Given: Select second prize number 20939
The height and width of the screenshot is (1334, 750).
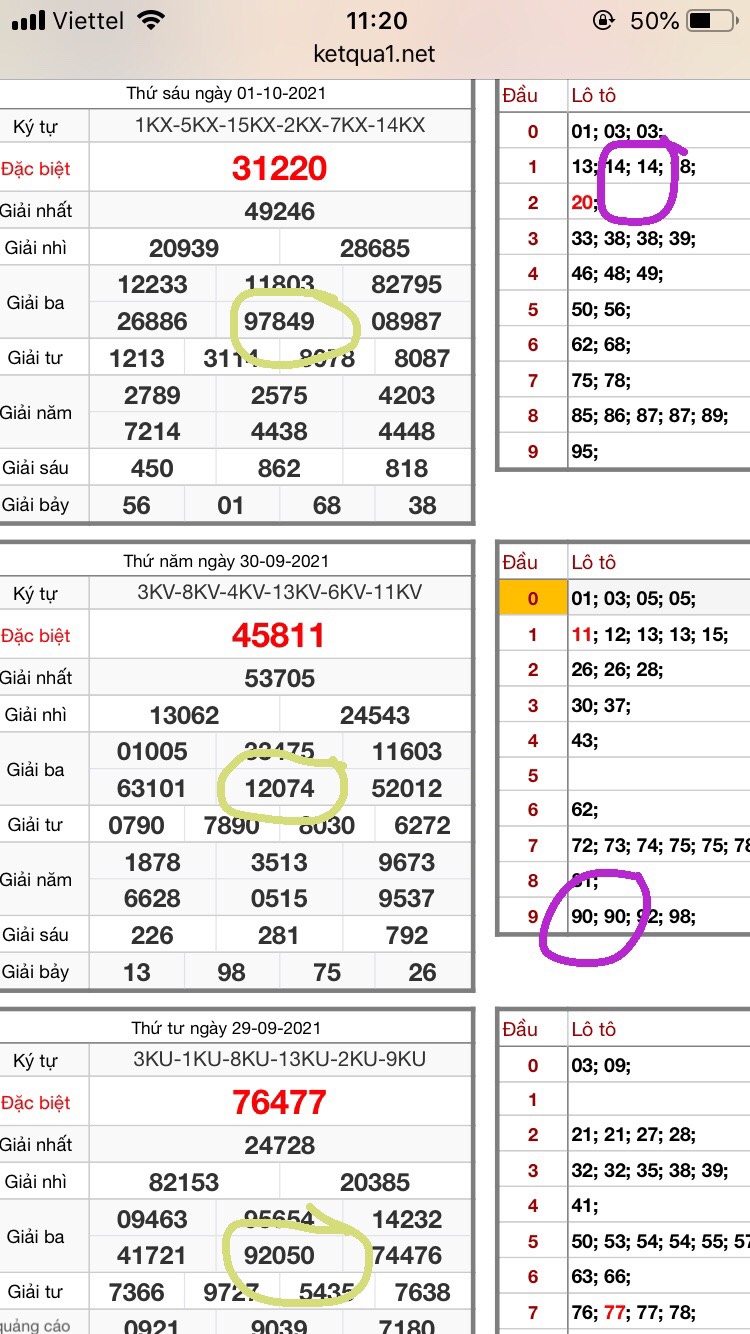Looking at the screenshot, I should click(x=184, y=248).
